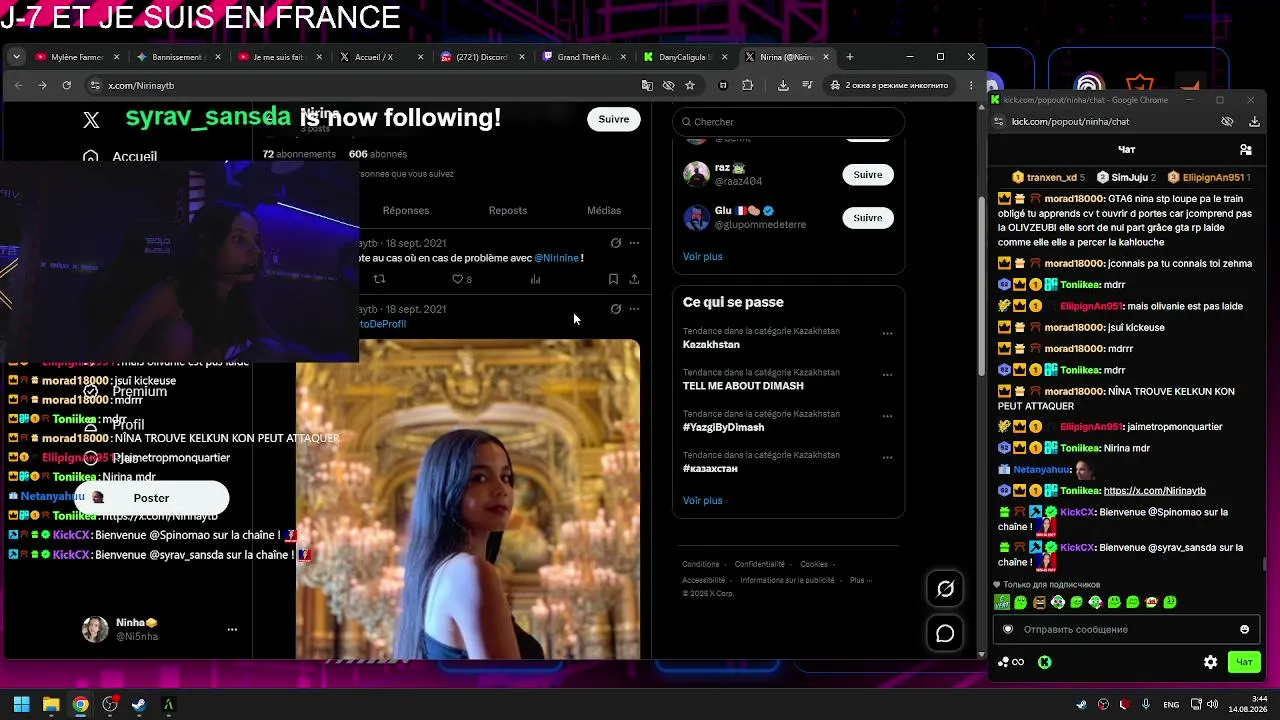This screenshot has width=1280, height=720.
Task: Click the Grok icon on the first post
Action: click(x=616, y=243)
